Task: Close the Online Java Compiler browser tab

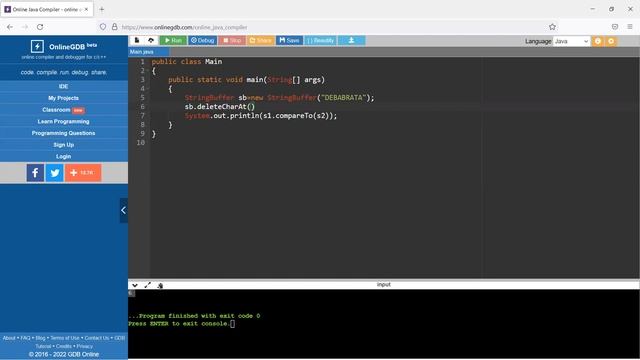Action: pyautogui.click(x=87, y=9)
